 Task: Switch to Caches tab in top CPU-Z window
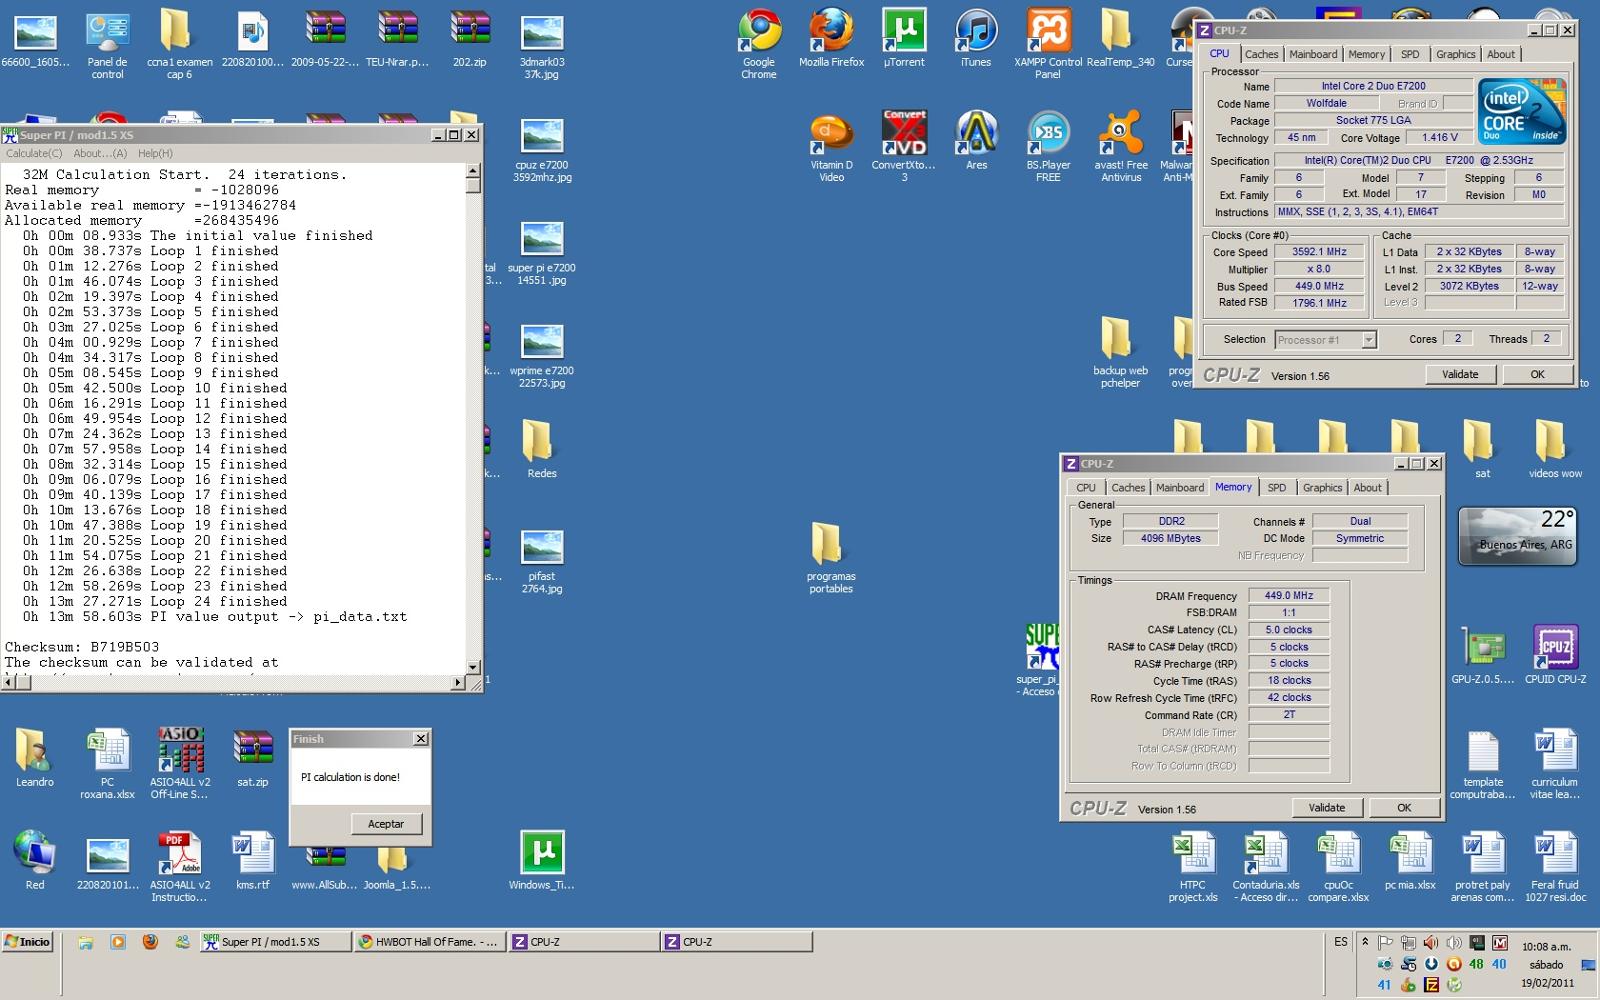tap(1261, 55)
